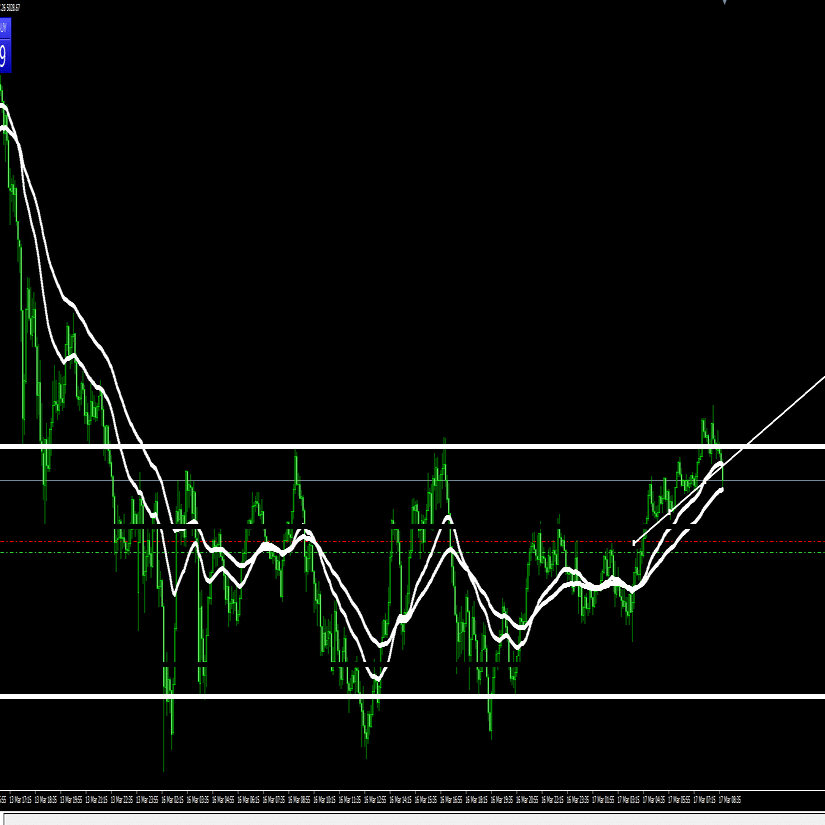Select the thin gray horizontal price line

412,480
